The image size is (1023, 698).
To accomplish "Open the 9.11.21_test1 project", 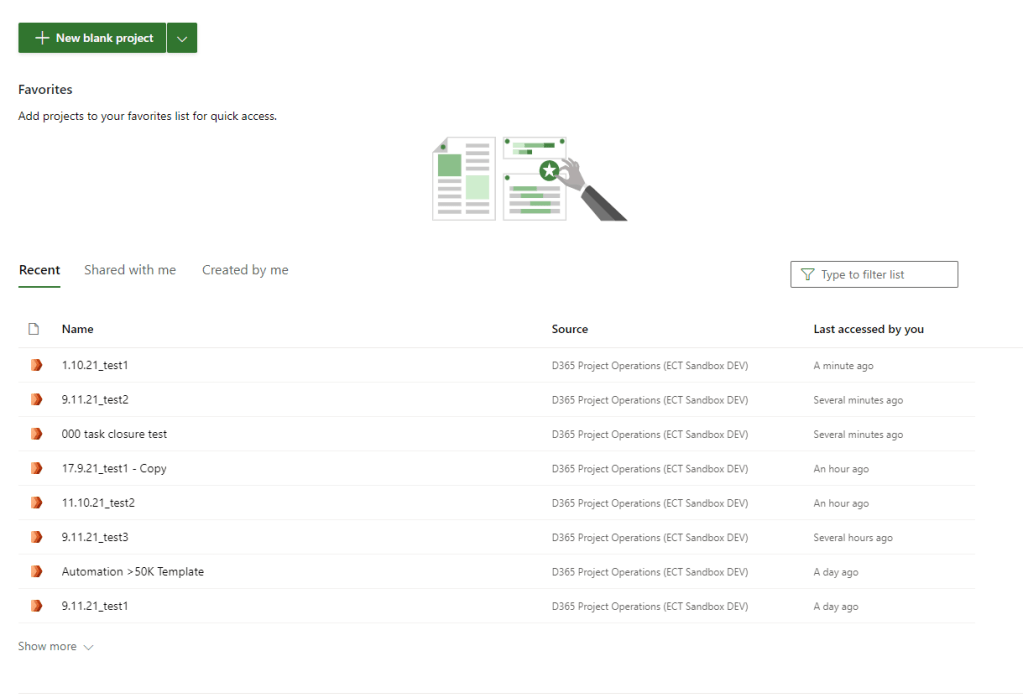I will (95, 606).
